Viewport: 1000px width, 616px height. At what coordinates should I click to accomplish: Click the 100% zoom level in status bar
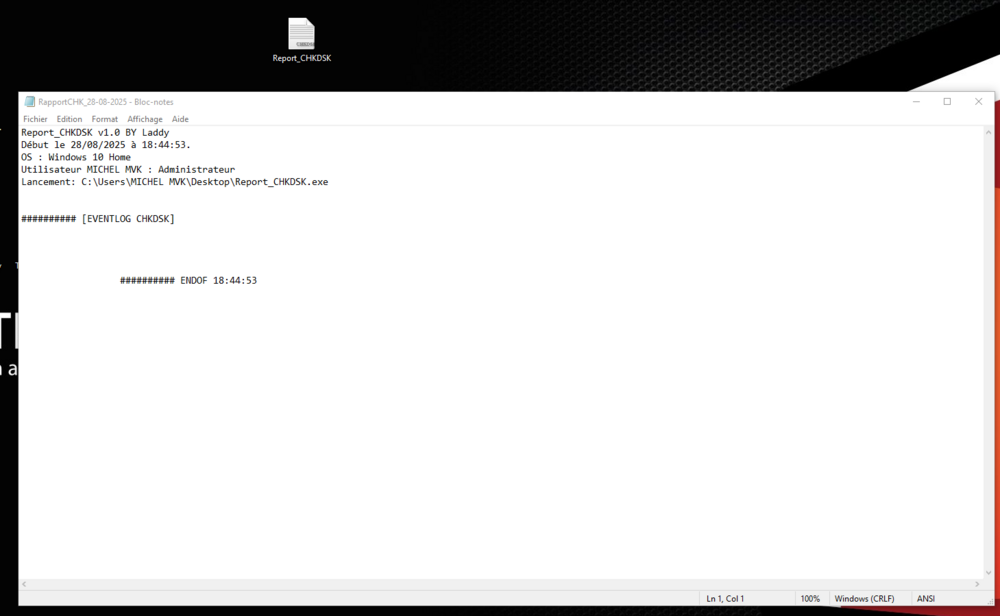pos(810,598)
